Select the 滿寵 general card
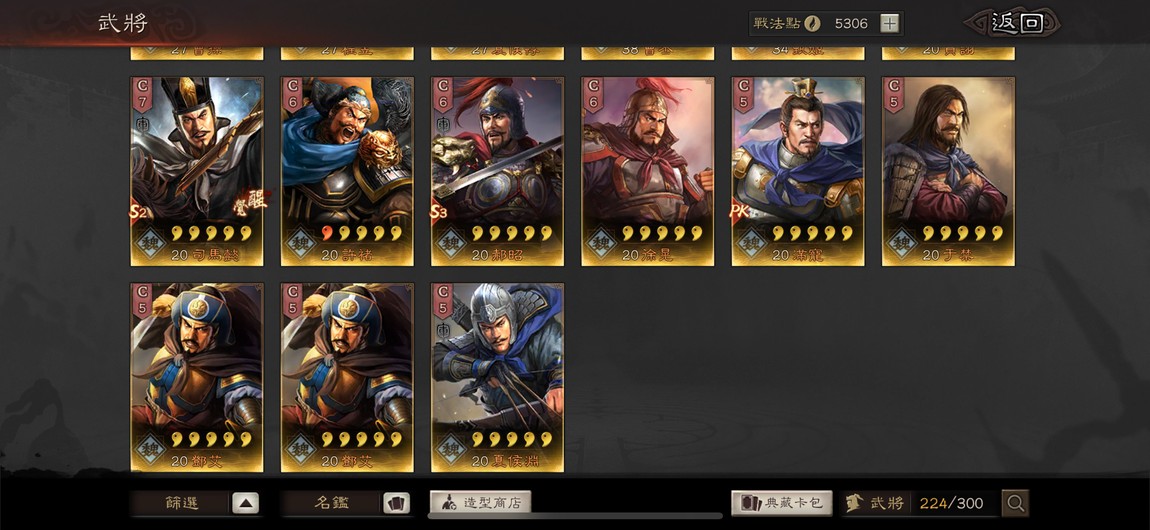This screenshot has width=1150, height=530. coord(798,172)
